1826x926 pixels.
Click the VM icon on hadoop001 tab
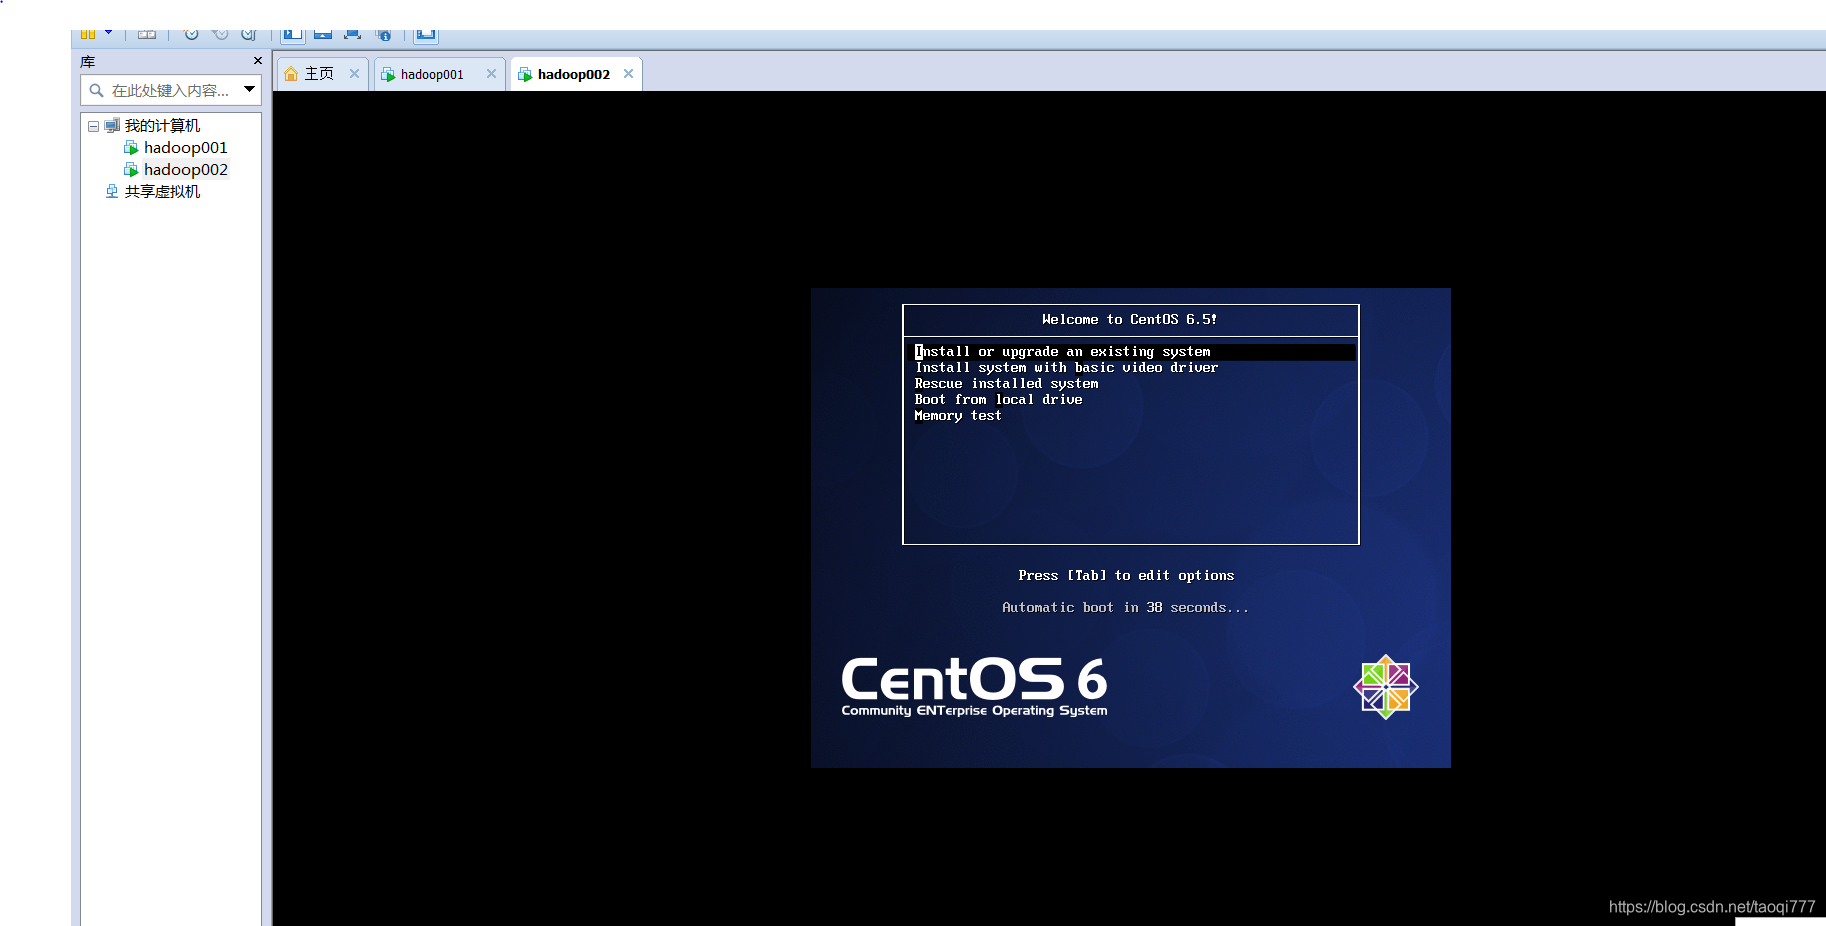[x=388, y=74]
